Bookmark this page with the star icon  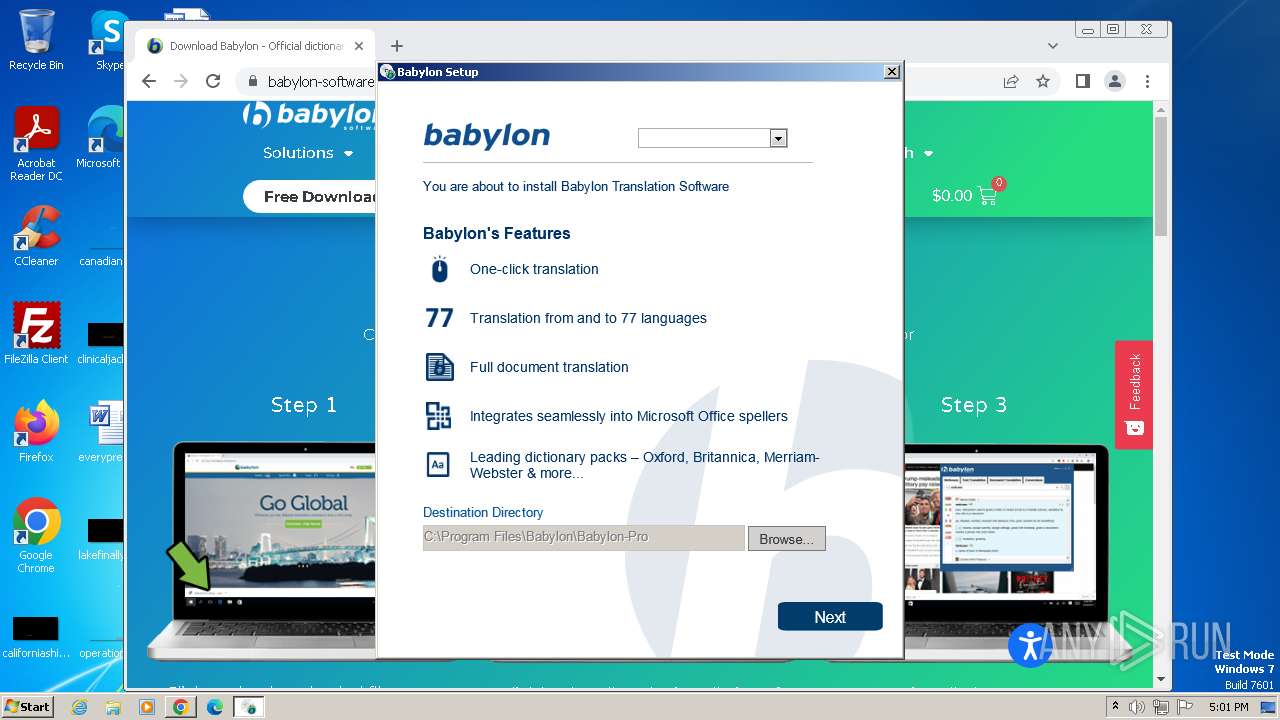(1043, 81)
